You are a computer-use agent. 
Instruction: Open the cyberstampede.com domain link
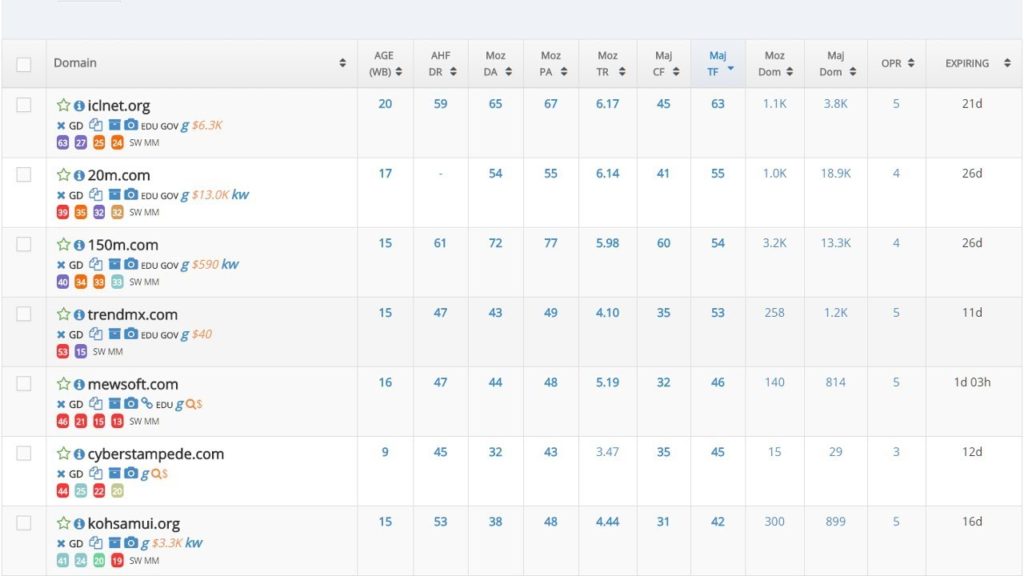coord(155,454)
